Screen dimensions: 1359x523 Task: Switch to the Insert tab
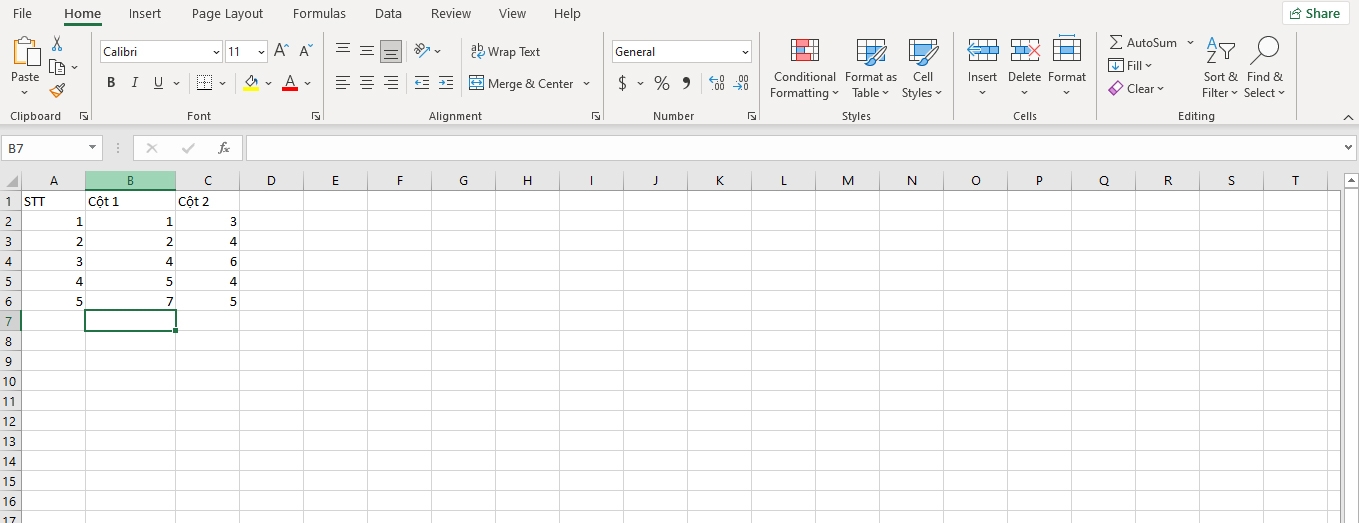tap(145, 14)
